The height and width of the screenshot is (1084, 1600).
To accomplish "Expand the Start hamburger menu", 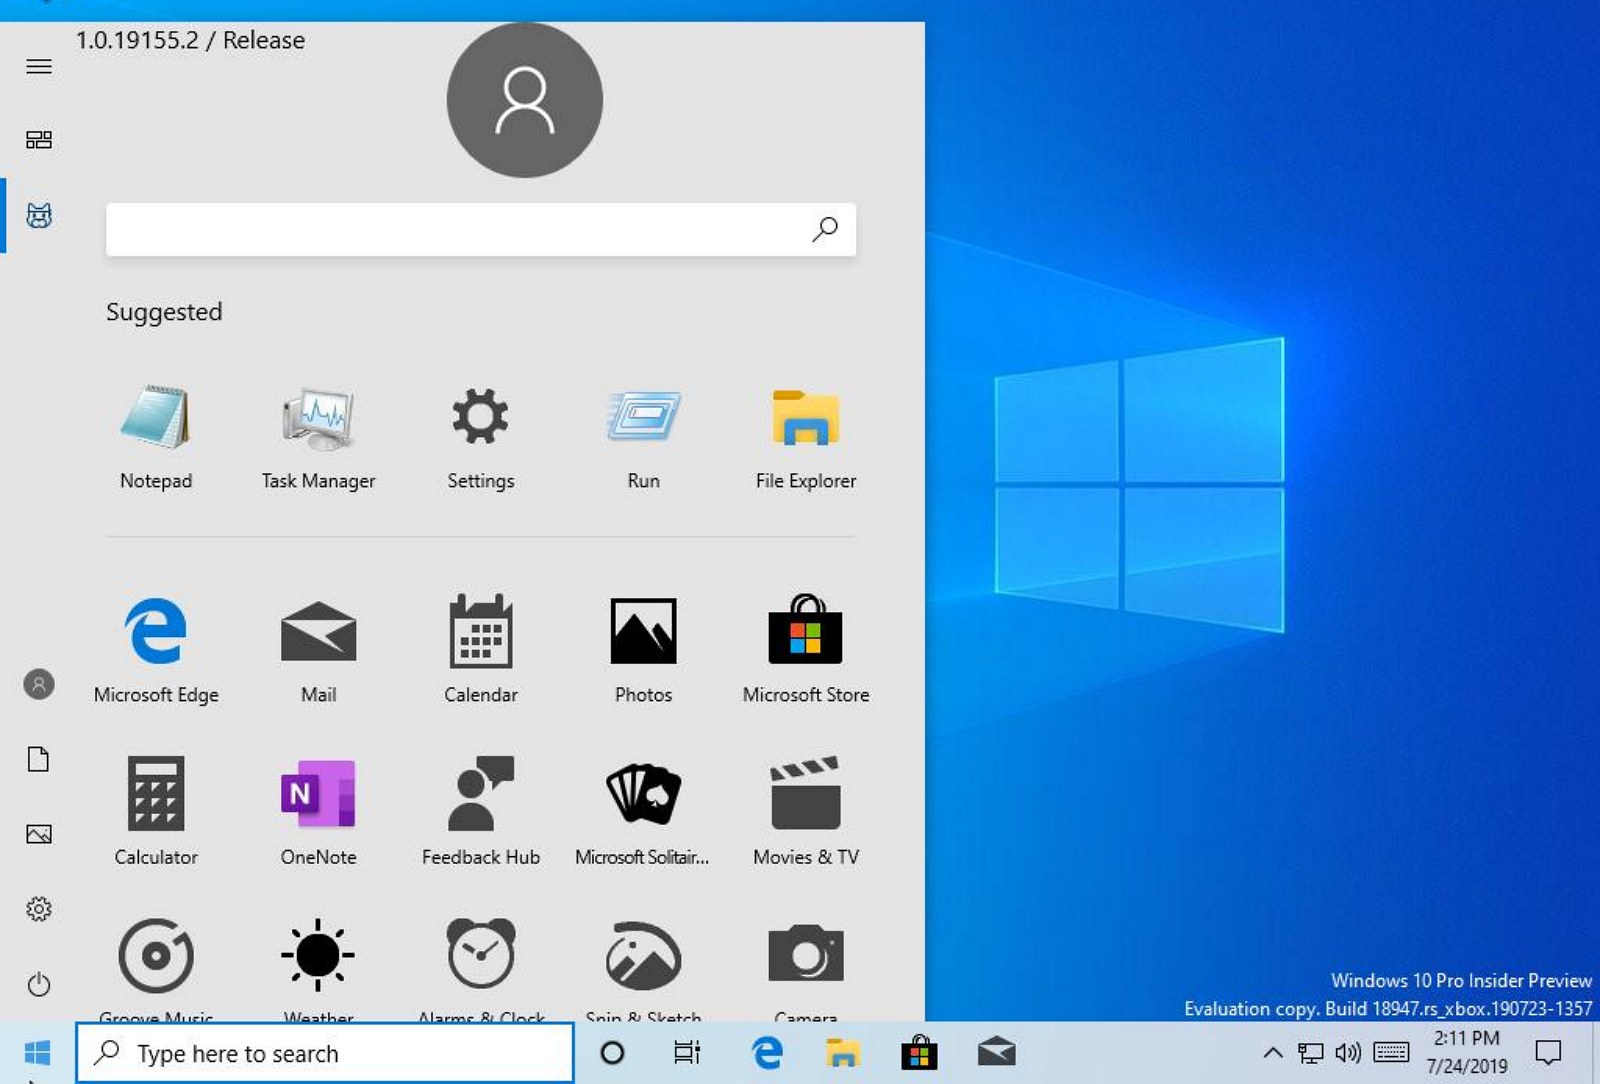I will 39,66.
